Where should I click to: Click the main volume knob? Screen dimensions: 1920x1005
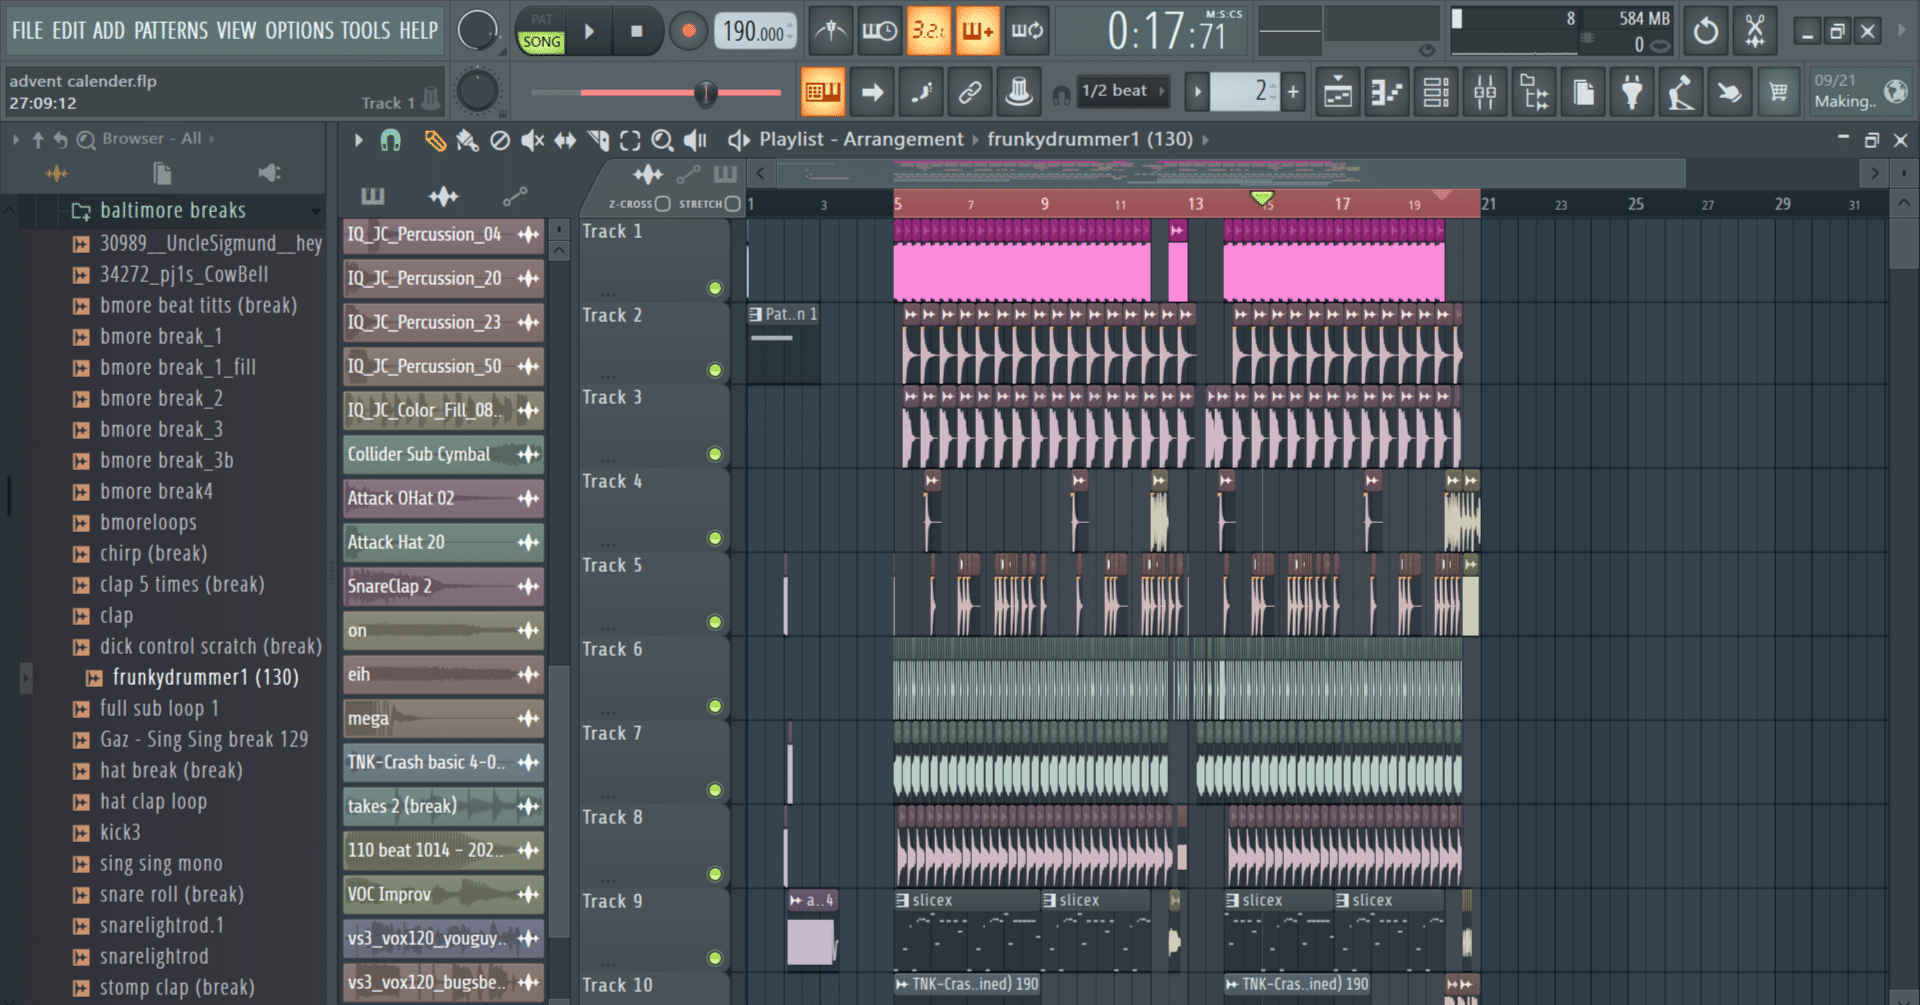pos(477,31)
